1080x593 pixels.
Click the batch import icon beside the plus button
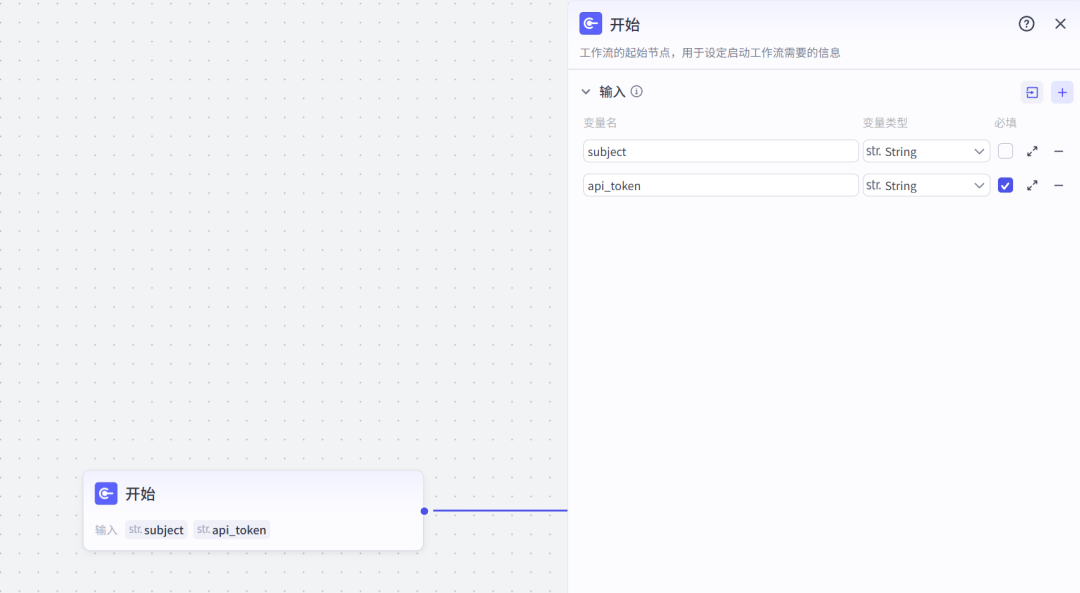(x=1031, y=91)
